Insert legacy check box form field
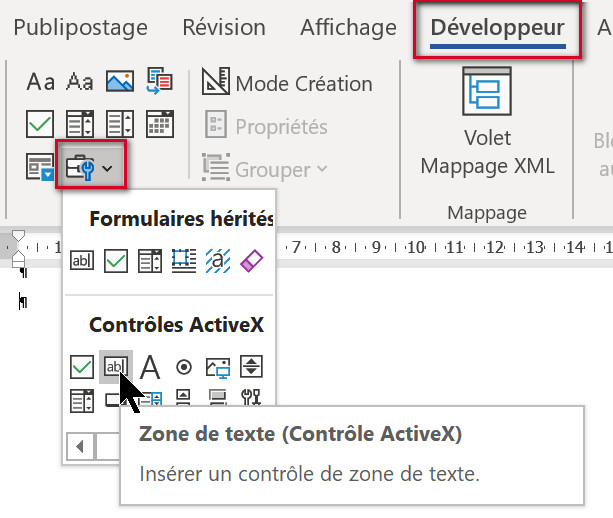The height and width of the screenshot is (518, 613). [x=117, y=261]
